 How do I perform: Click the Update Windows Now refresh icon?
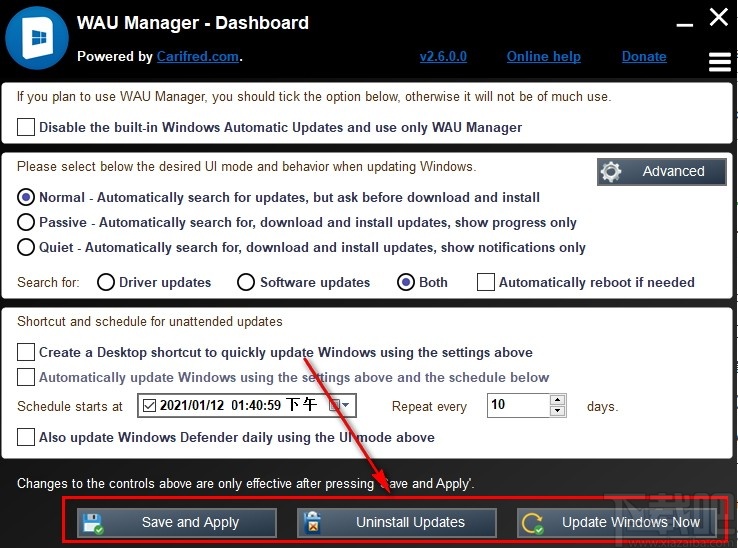click(x=533, y=523)
